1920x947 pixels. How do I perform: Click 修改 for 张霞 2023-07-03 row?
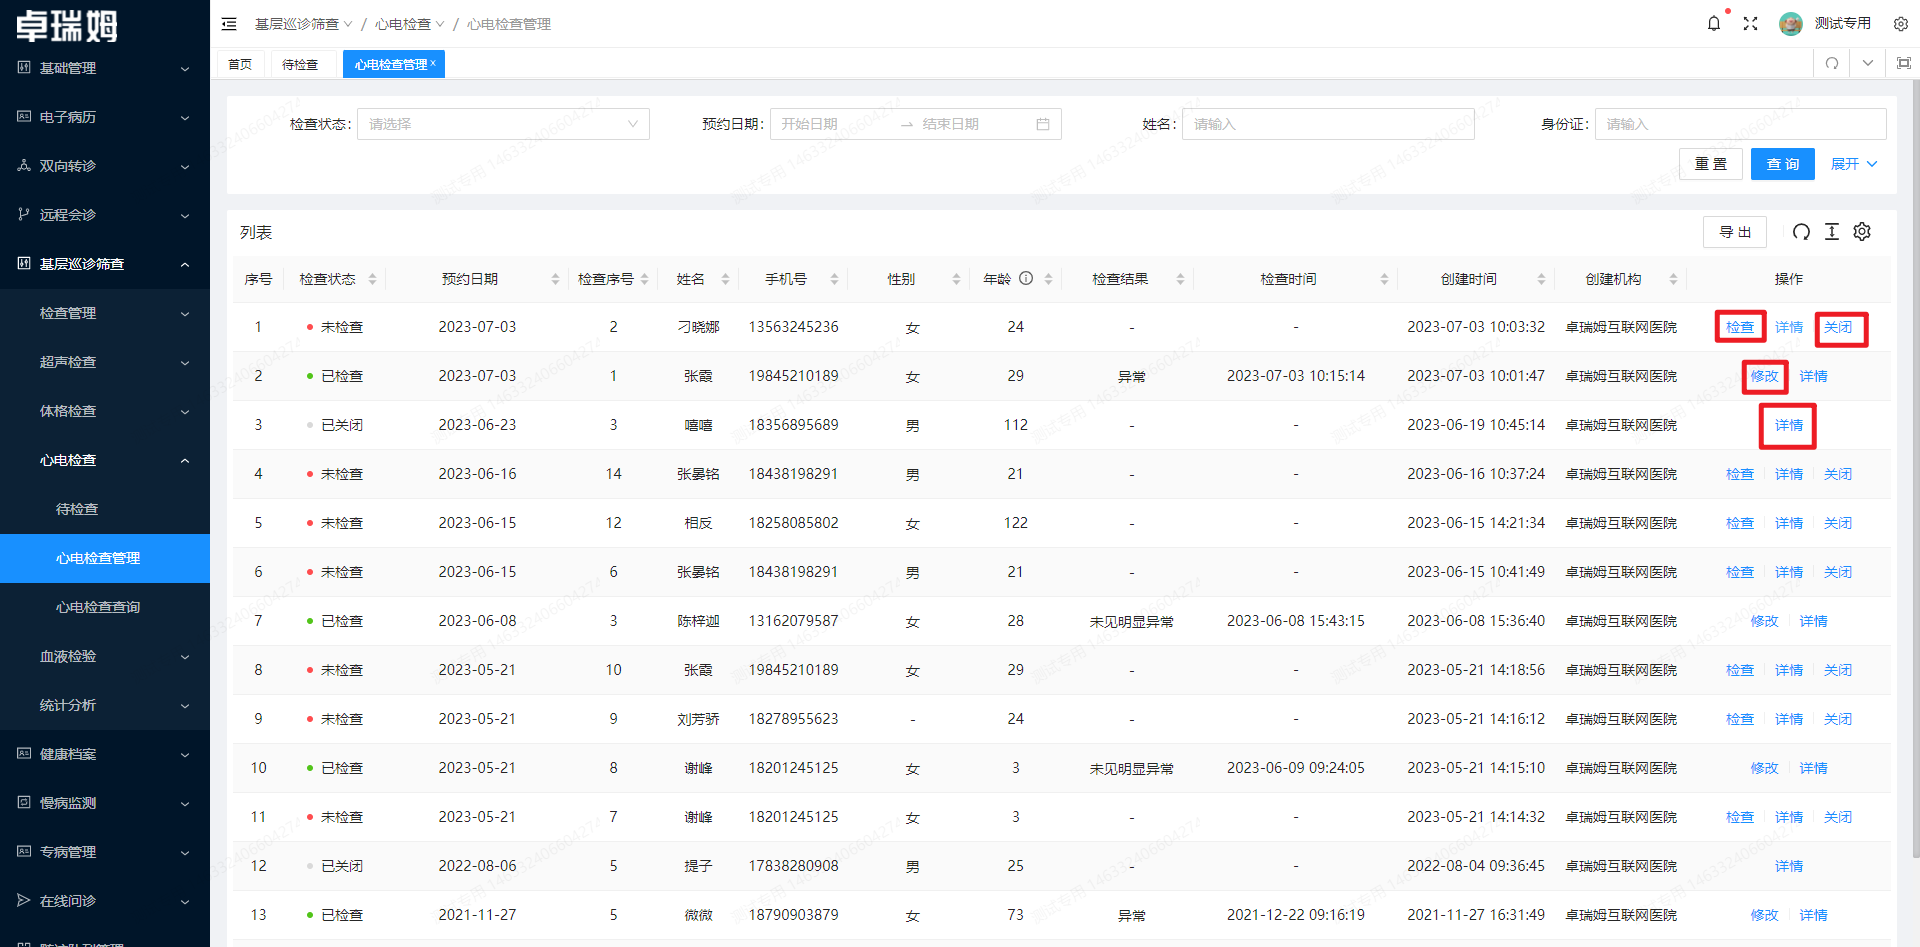(x=1764, y=376)
